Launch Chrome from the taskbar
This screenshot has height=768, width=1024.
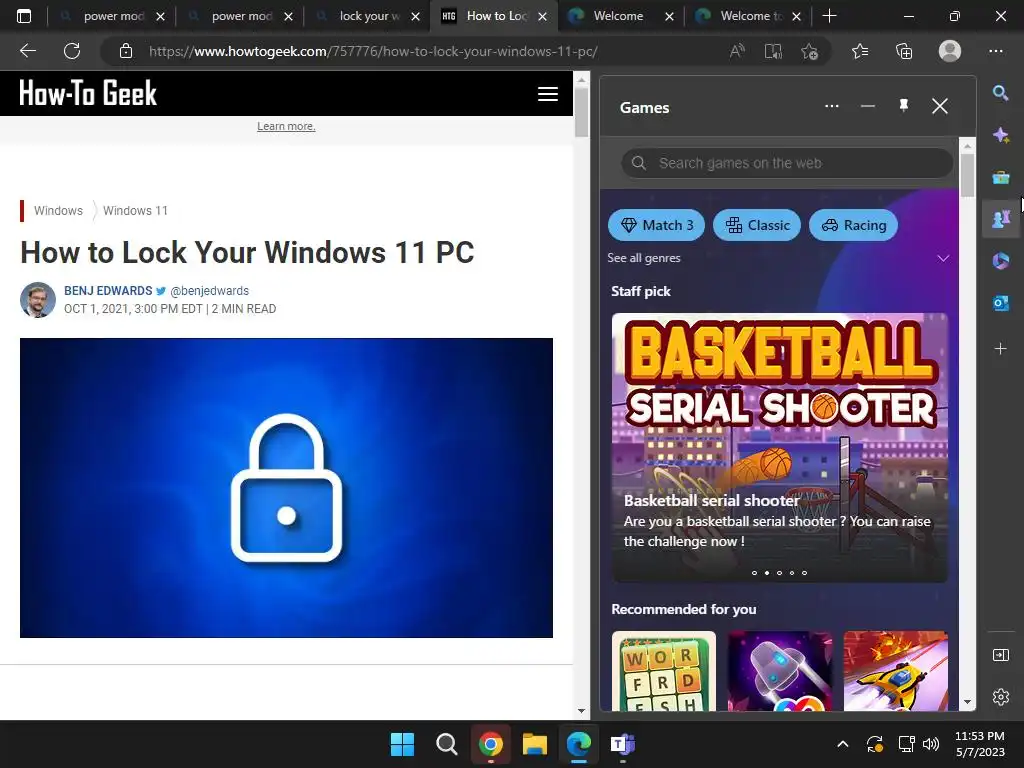[490, 744]
